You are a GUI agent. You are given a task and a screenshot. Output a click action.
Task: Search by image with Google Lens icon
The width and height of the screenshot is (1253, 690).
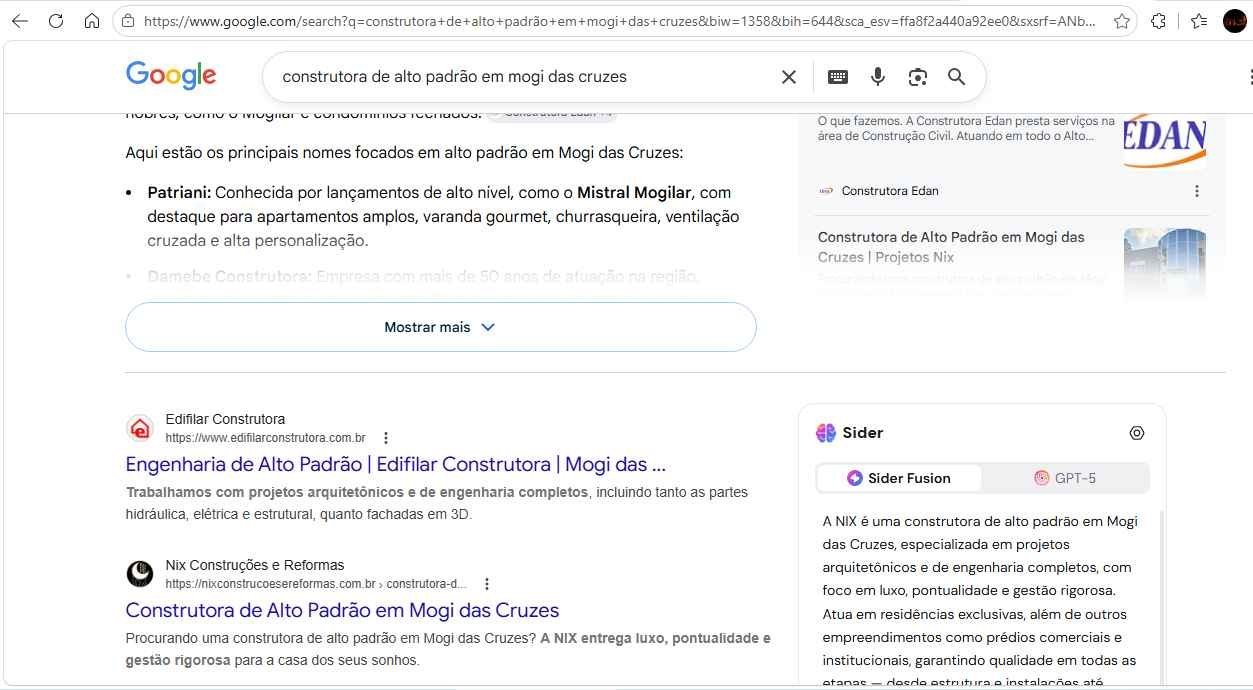(x=918, y=77)
